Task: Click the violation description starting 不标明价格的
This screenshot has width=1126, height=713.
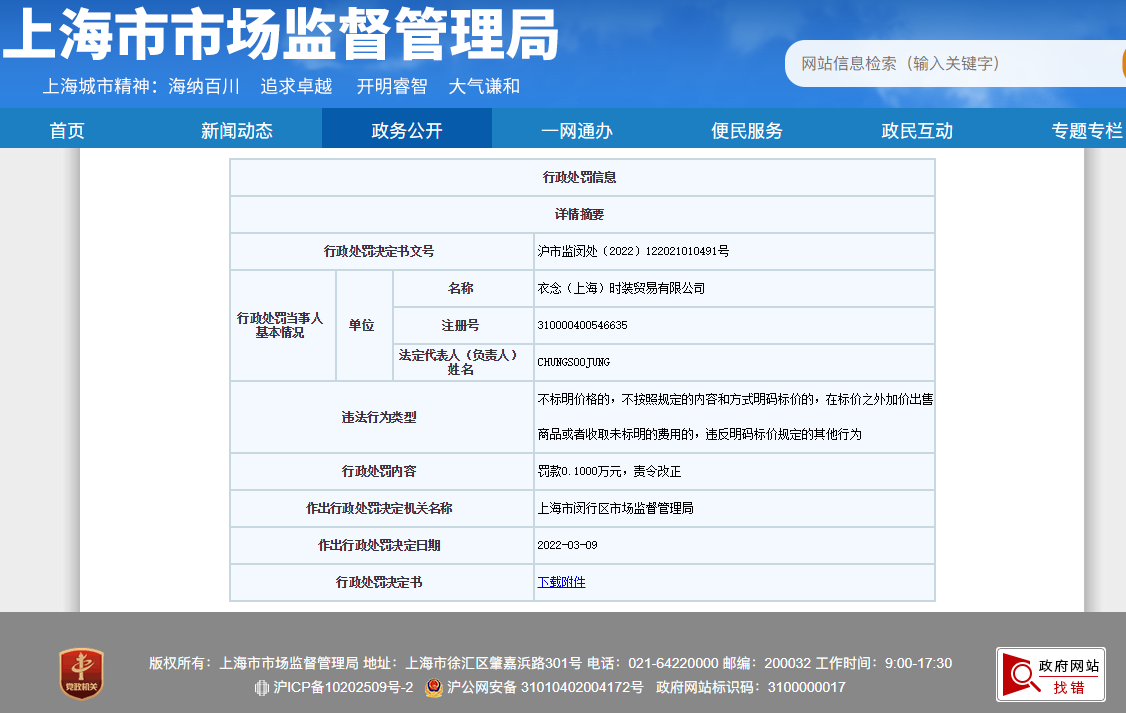Action: (x=735, y=417)
